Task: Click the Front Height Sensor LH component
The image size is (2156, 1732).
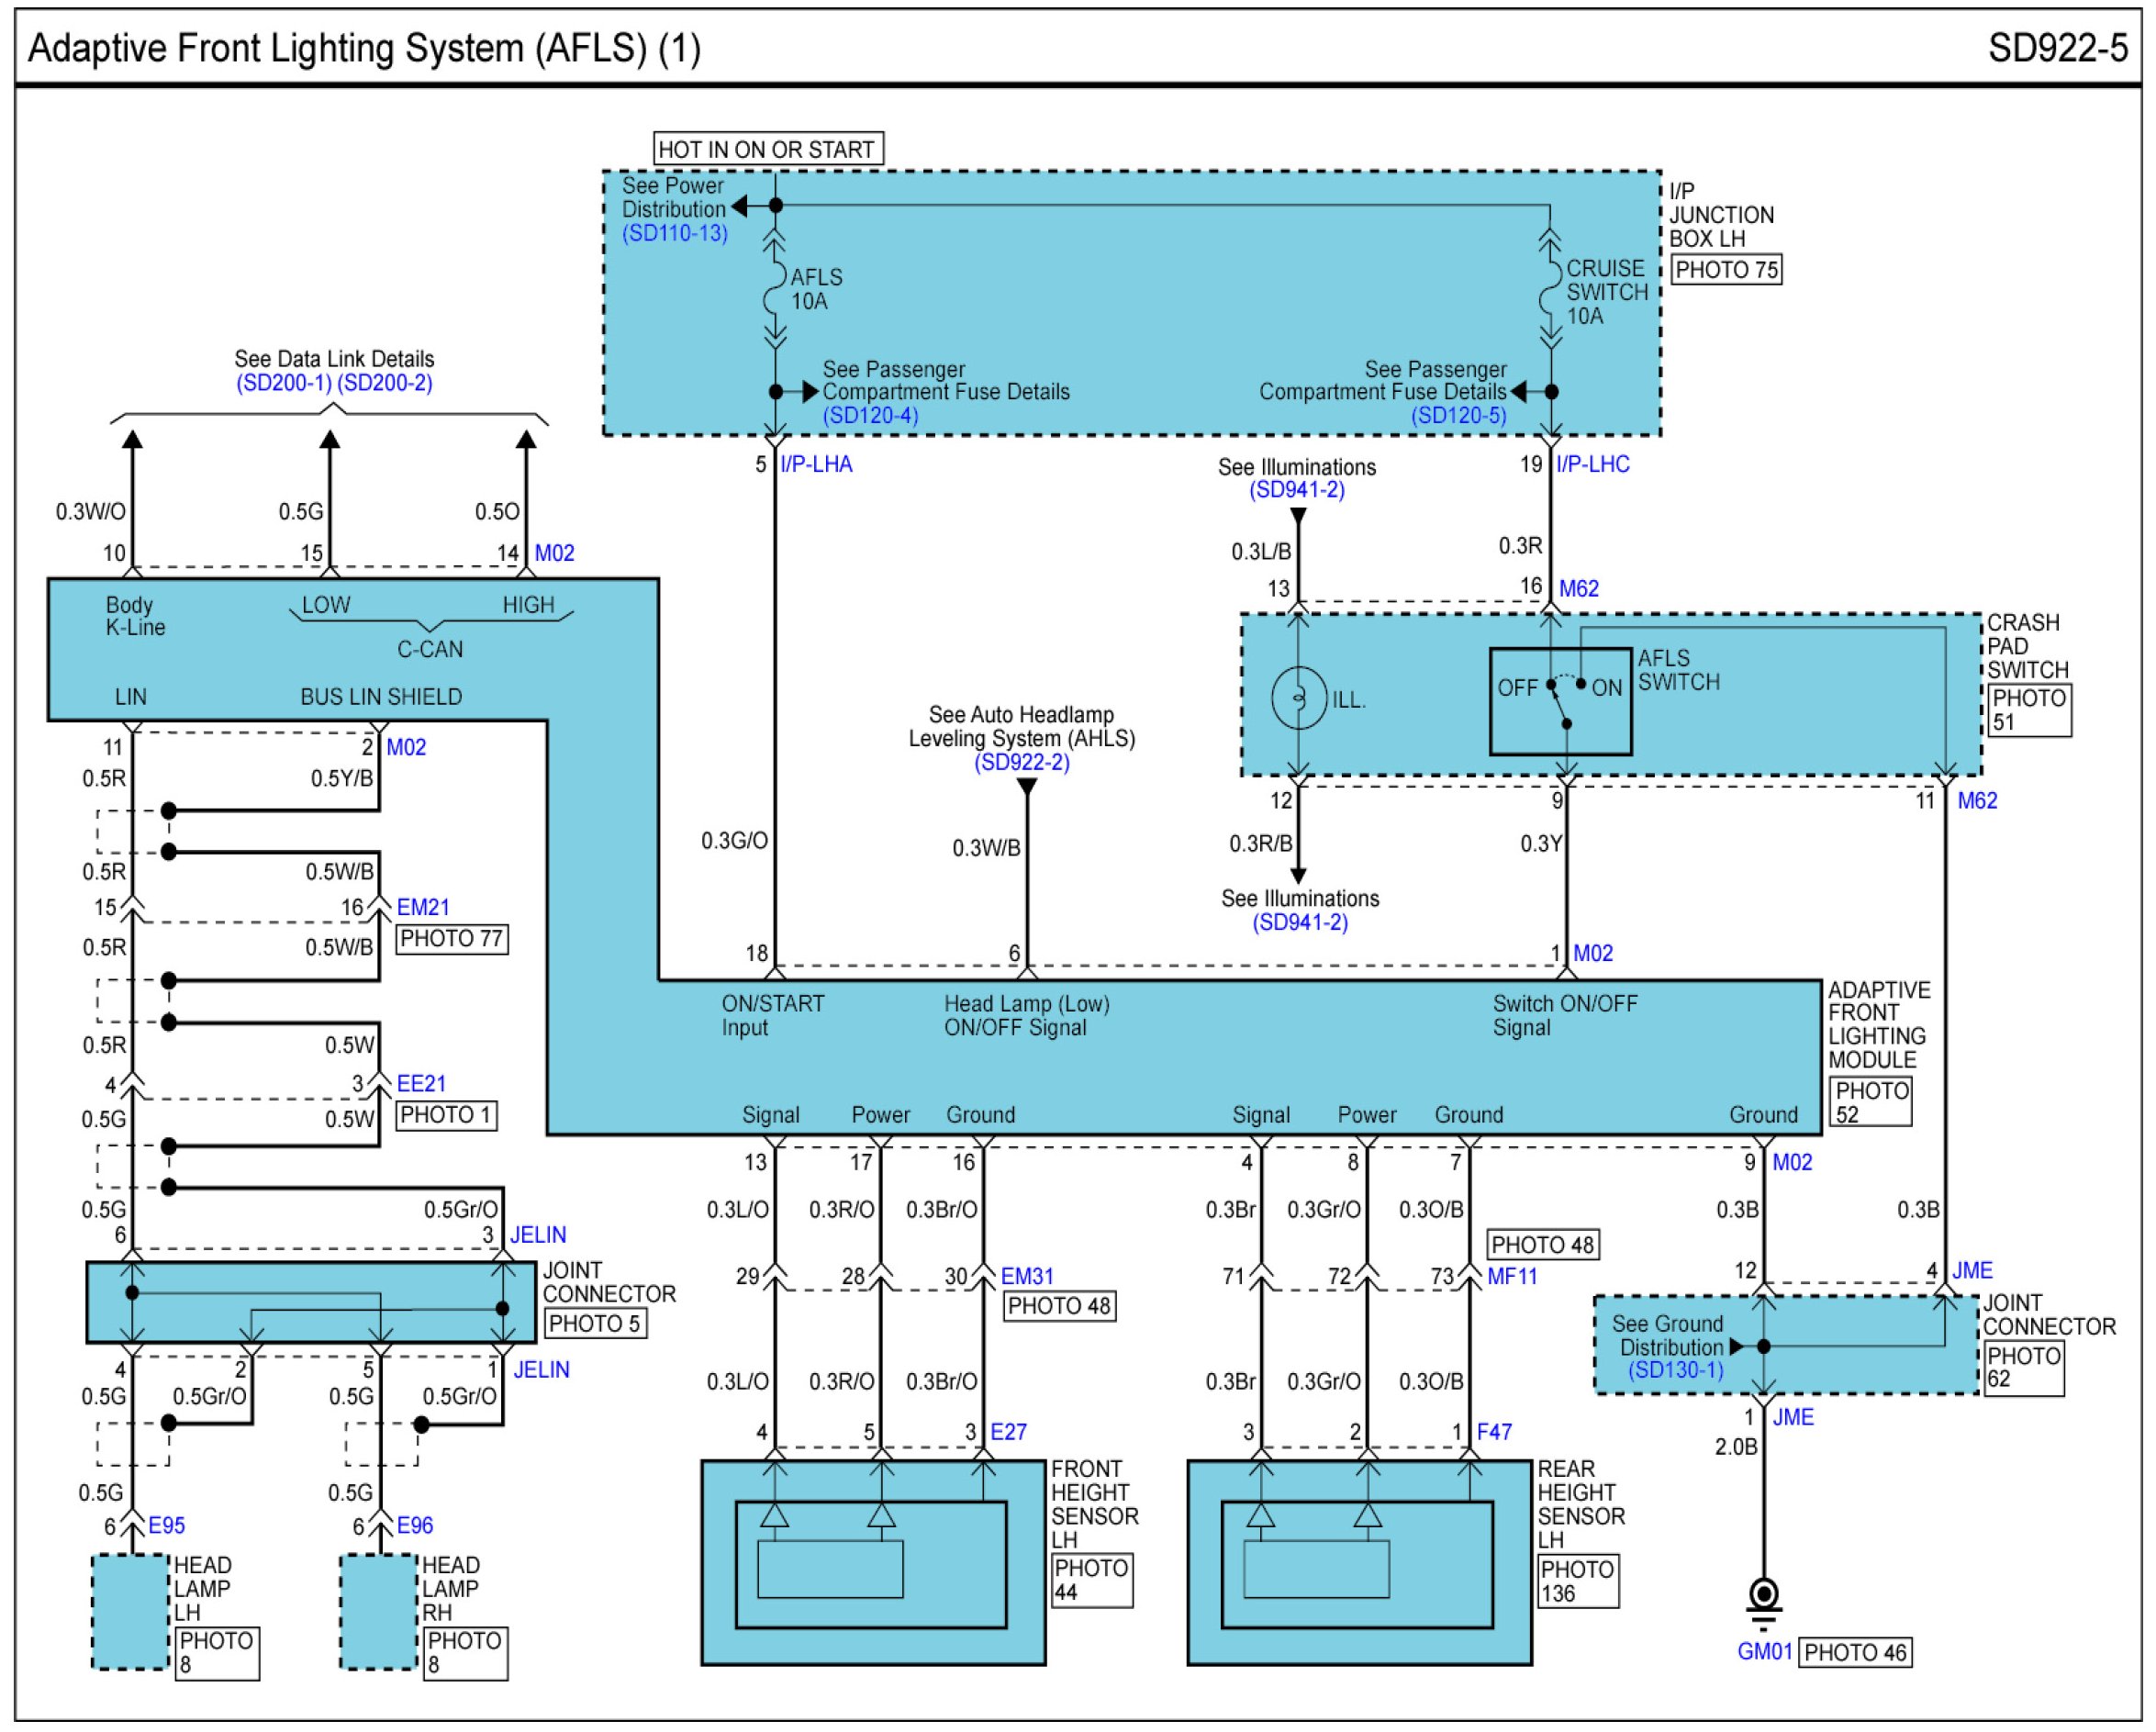Action: pos(872,1562)
